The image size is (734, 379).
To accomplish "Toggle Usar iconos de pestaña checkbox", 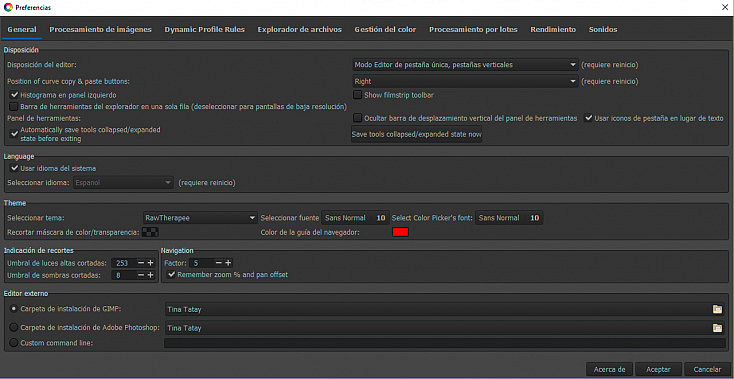I will tap(588, 118).
